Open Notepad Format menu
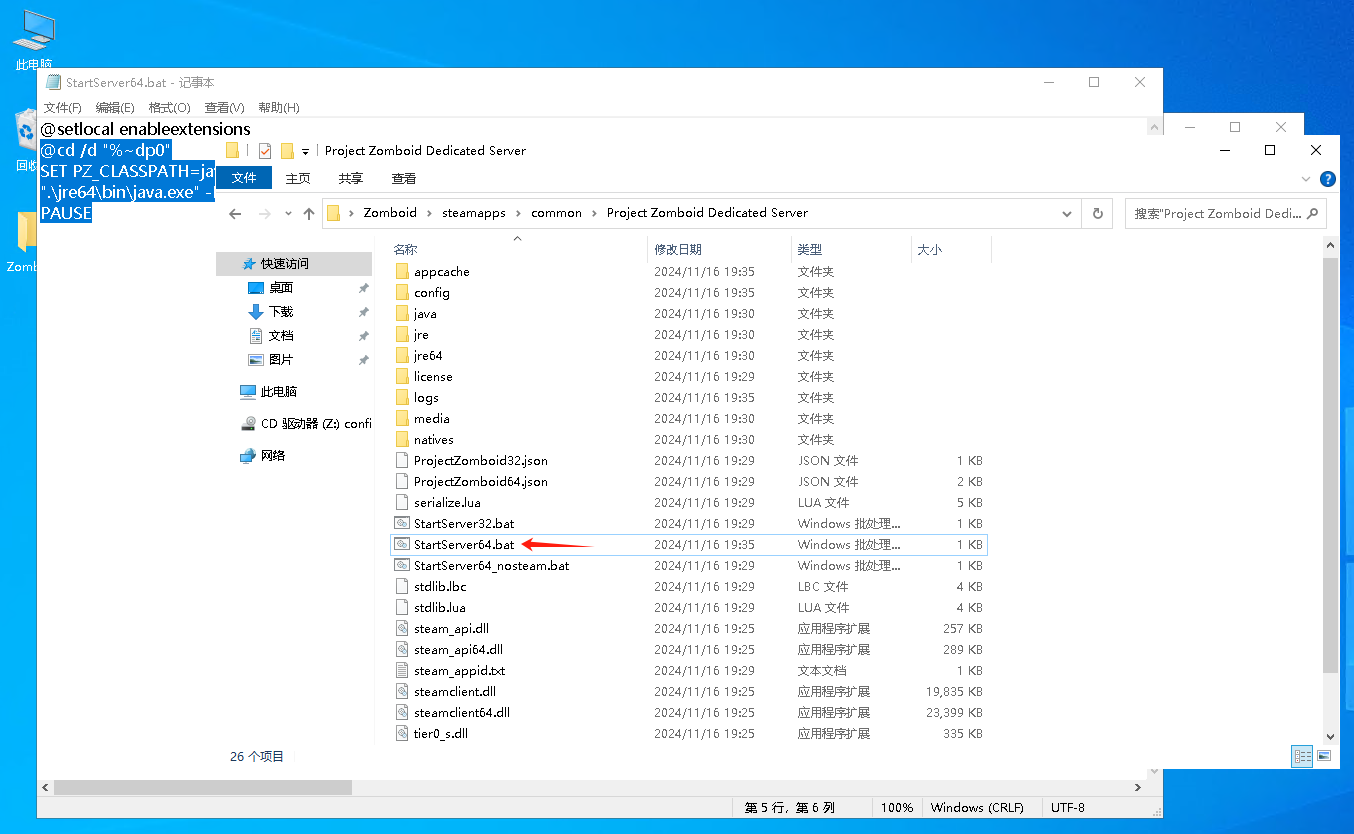 [169, 108]
